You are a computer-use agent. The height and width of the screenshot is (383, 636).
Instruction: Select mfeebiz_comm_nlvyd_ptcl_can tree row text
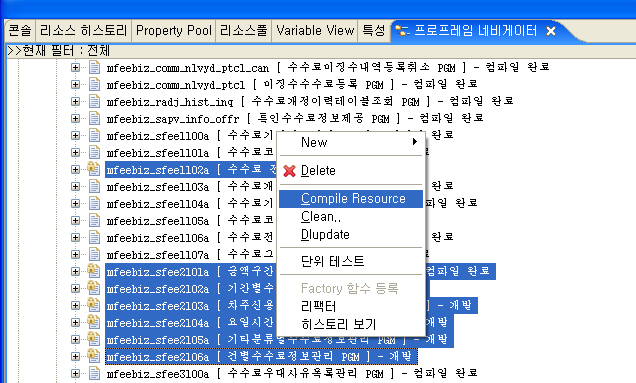pos(328,67)
